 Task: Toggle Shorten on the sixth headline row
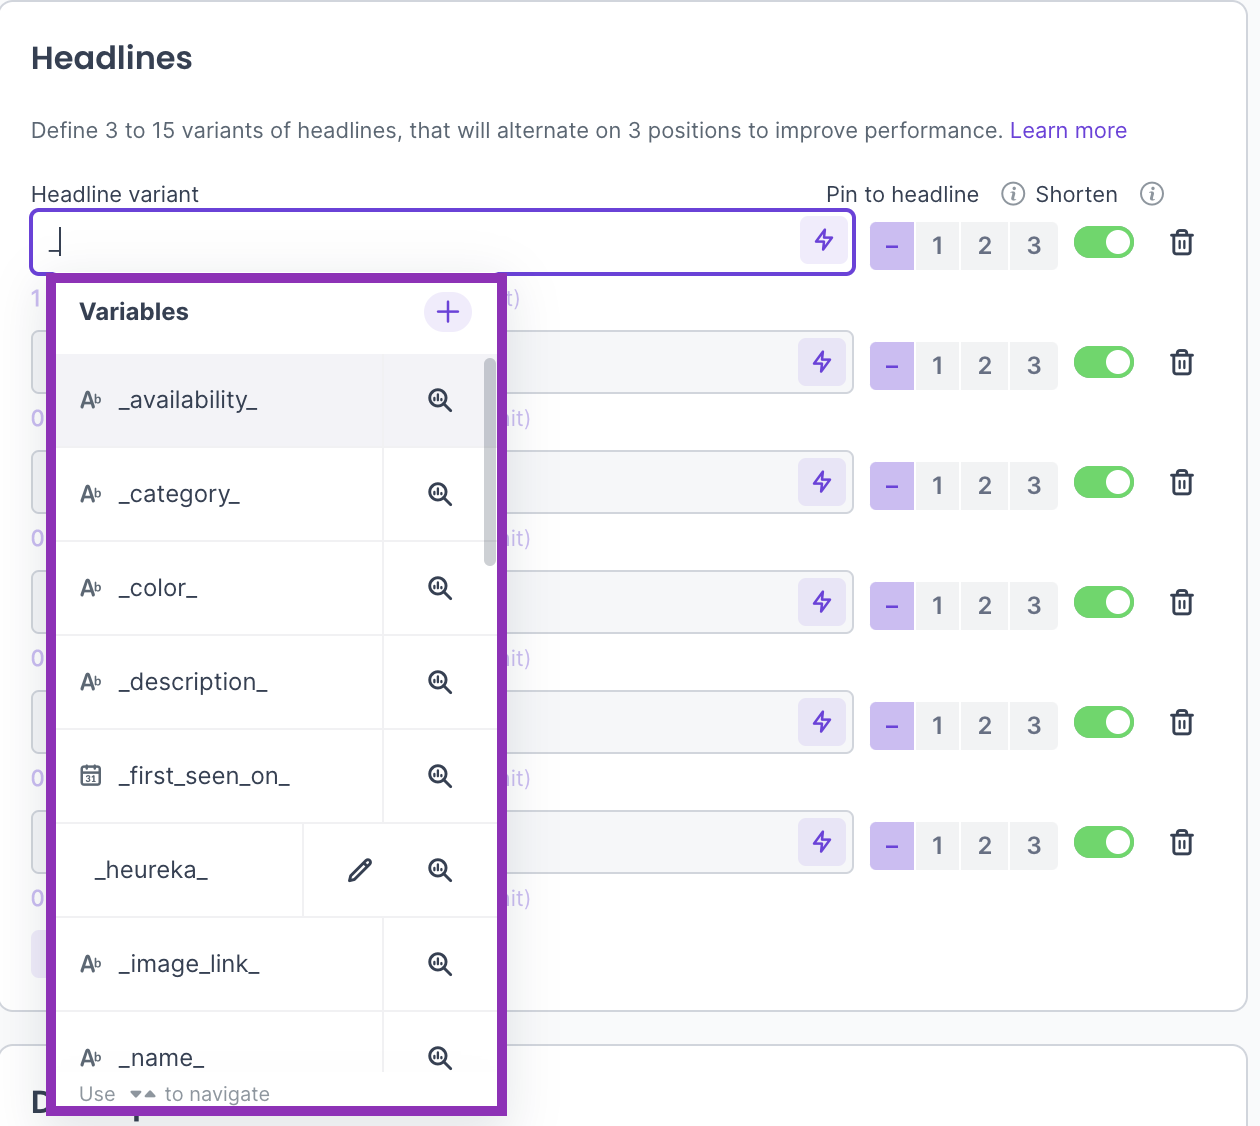click(x=1103, y=843)
